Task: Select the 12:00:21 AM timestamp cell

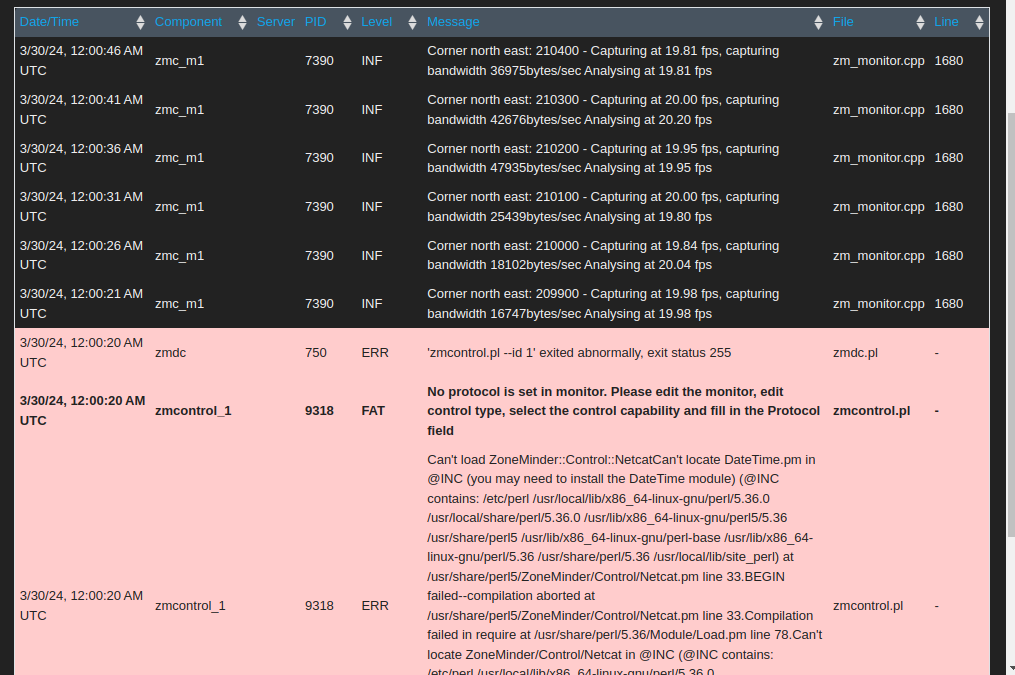Action: pos(82,304)
